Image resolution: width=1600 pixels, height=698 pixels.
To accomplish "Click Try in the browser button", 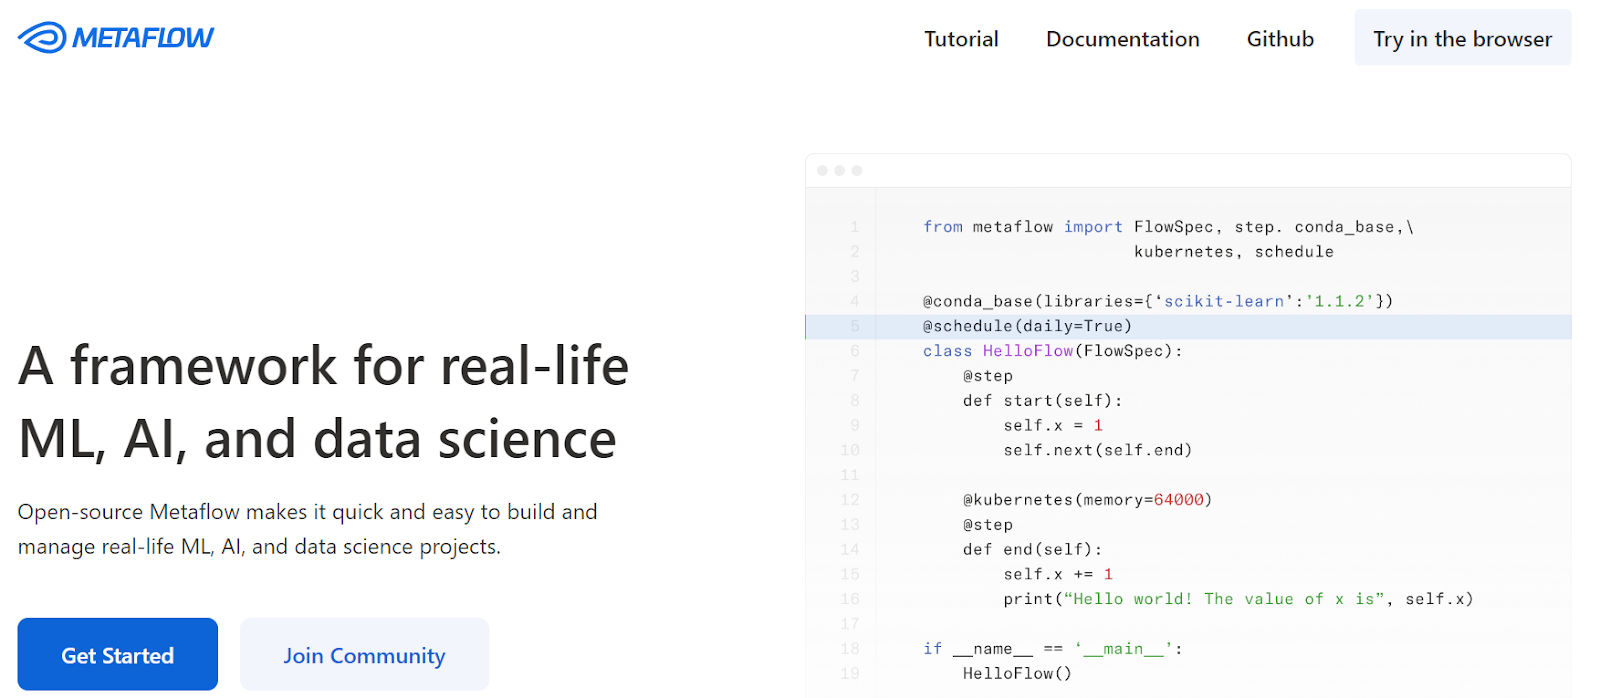I will click(1462, 38).
